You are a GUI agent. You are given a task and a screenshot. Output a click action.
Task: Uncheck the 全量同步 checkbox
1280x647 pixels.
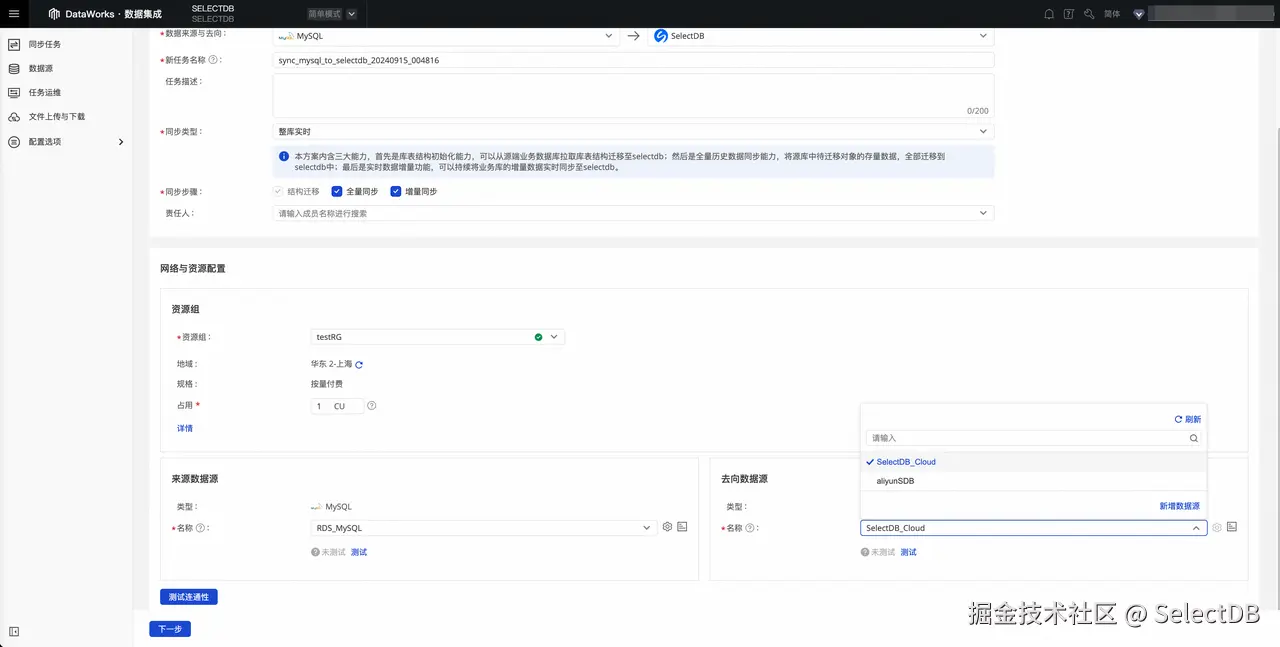[336, 191]
